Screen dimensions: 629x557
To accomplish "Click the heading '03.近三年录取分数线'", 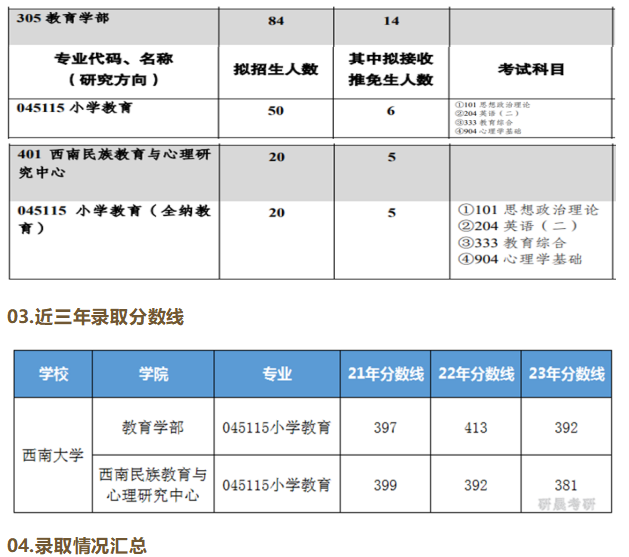I will [x=95, y=317].
